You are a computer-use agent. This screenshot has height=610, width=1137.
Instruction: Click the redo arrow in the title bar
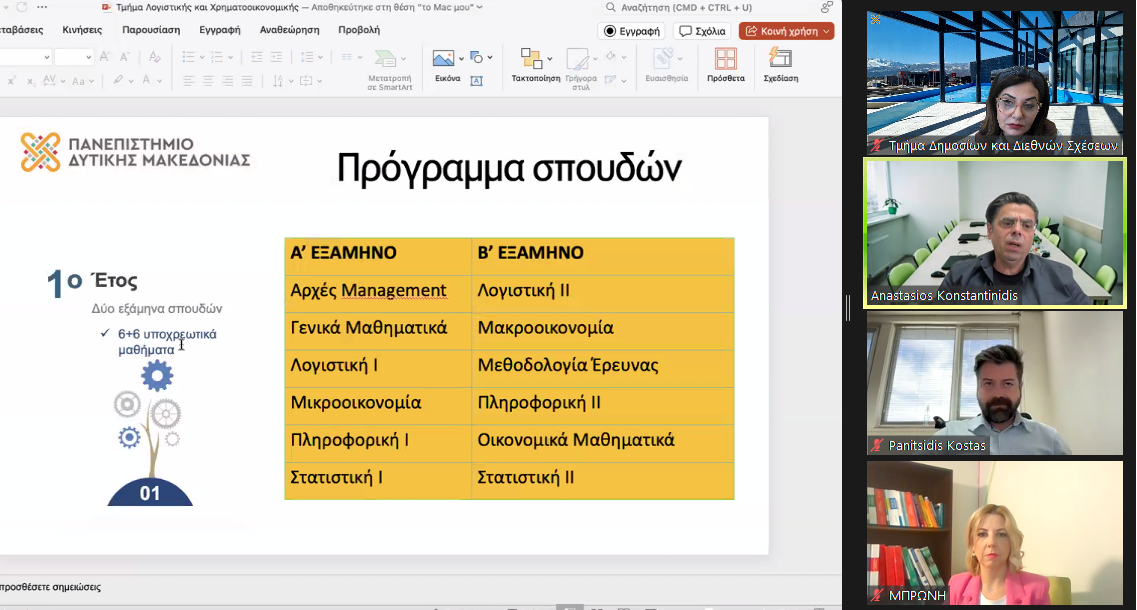tap(21, 7)
